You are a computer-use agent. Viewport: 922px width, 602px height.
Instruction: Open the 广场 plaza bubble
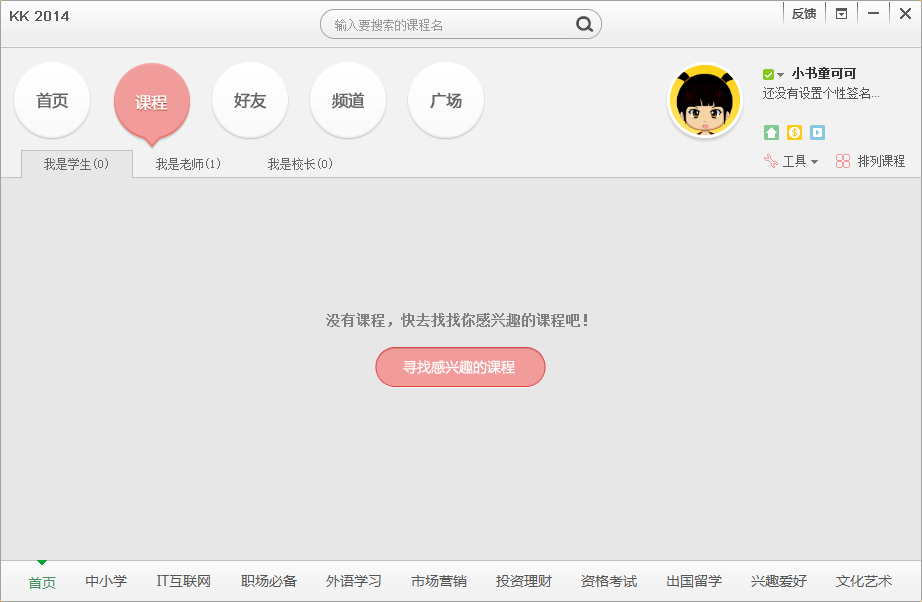[x=445, y=100]
